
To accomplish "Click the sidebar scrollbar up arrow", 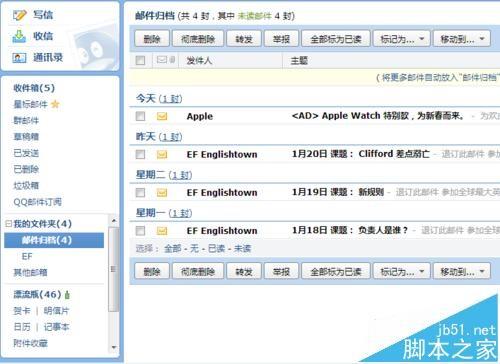I will 114,220.
